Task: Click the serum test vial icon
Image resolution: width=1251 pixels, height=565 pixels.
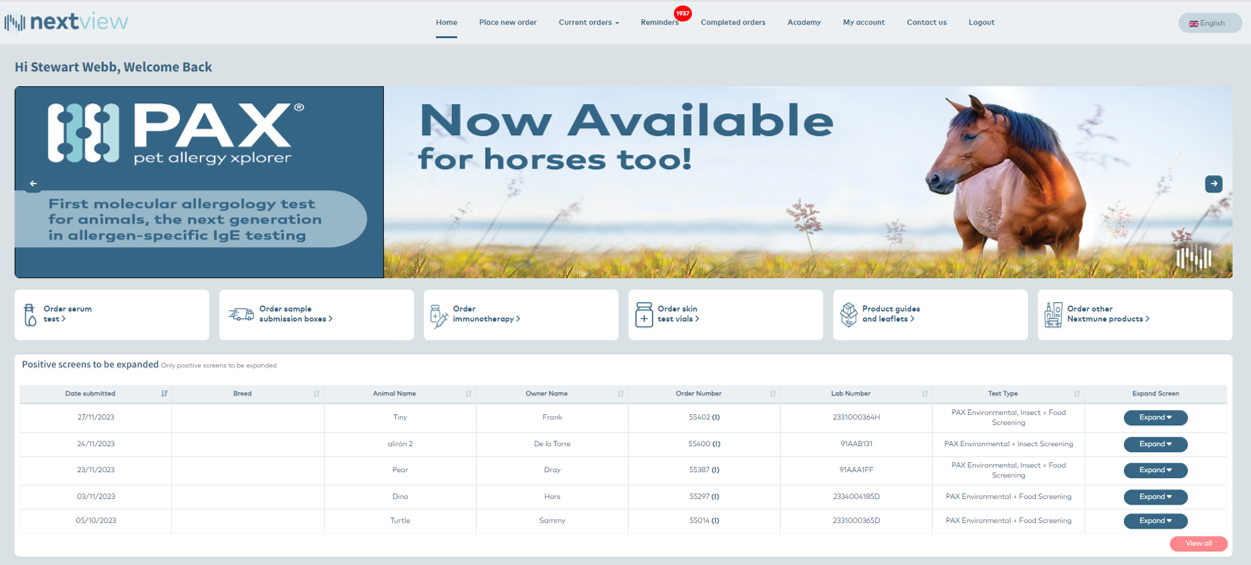Action: point(30,315)
